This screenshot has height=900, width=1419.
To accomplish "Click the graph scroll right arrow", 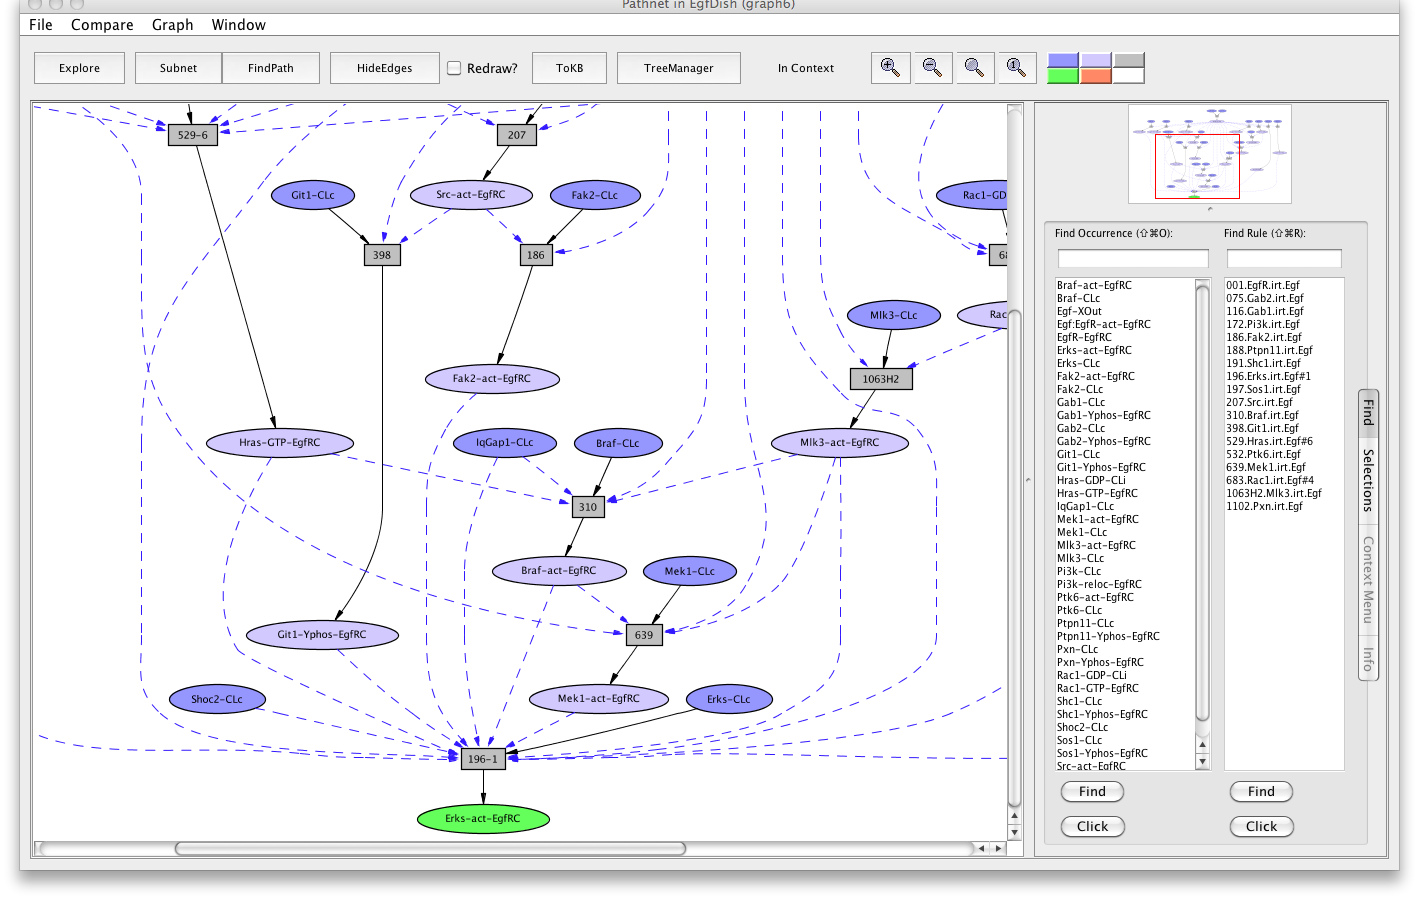I will tap(998, 848).
